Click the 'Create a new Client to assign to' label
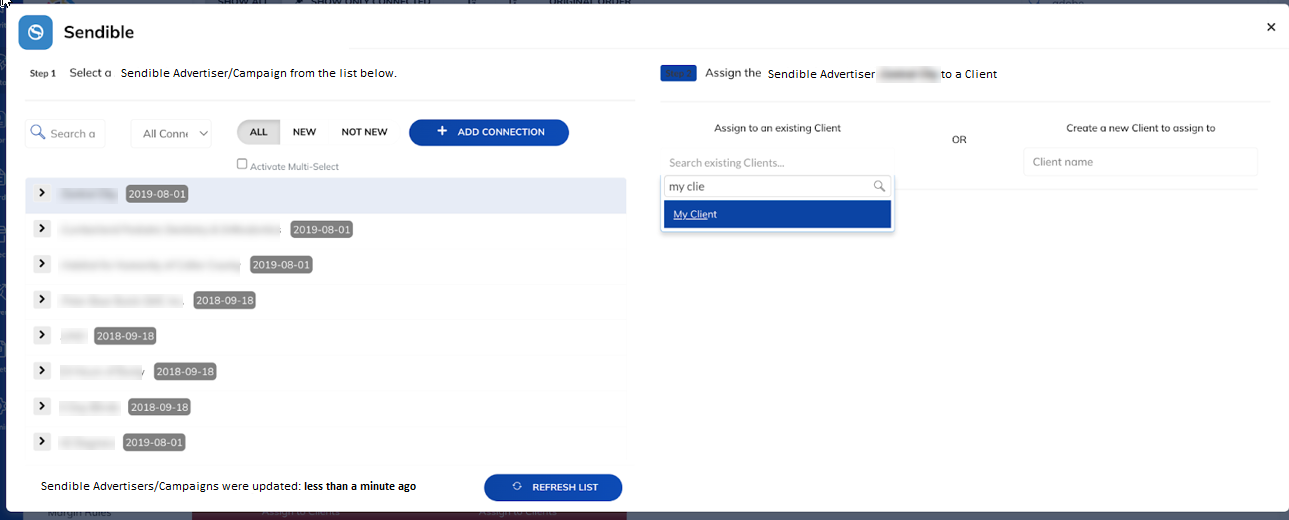 point(1141,128)
